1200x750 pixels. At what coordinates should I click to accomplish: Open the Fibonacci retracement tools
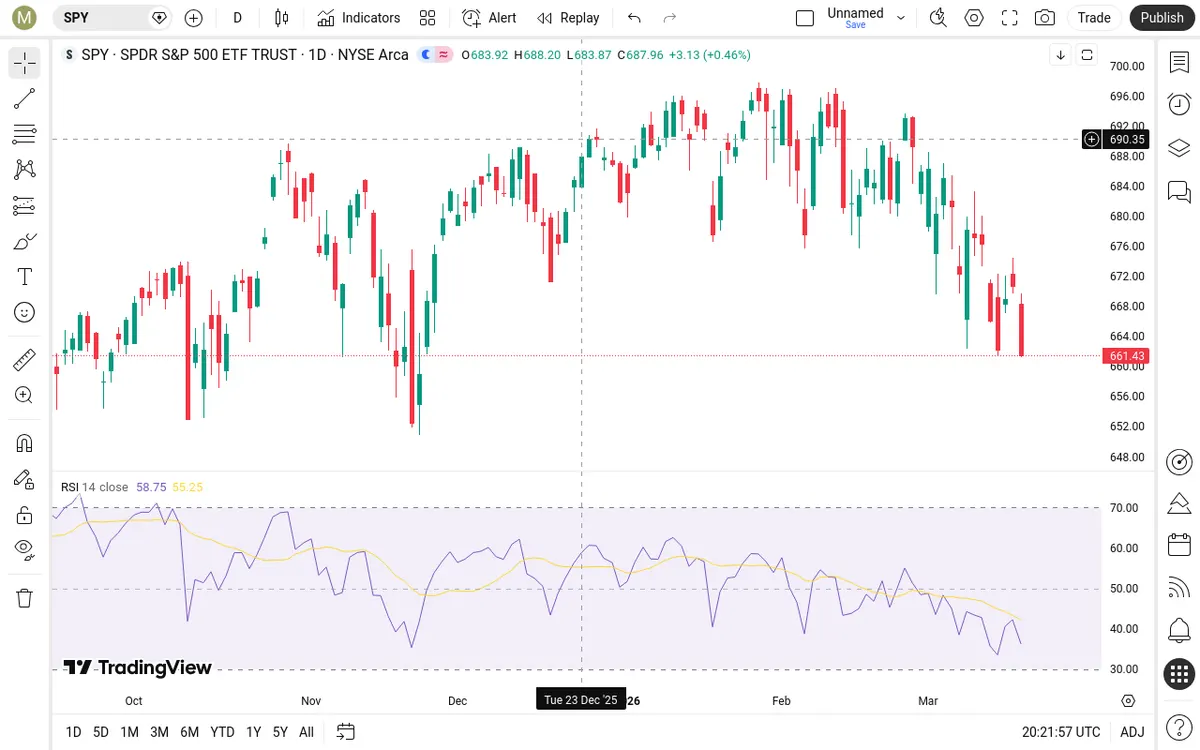pyautogui.click(x=25, y=134)
